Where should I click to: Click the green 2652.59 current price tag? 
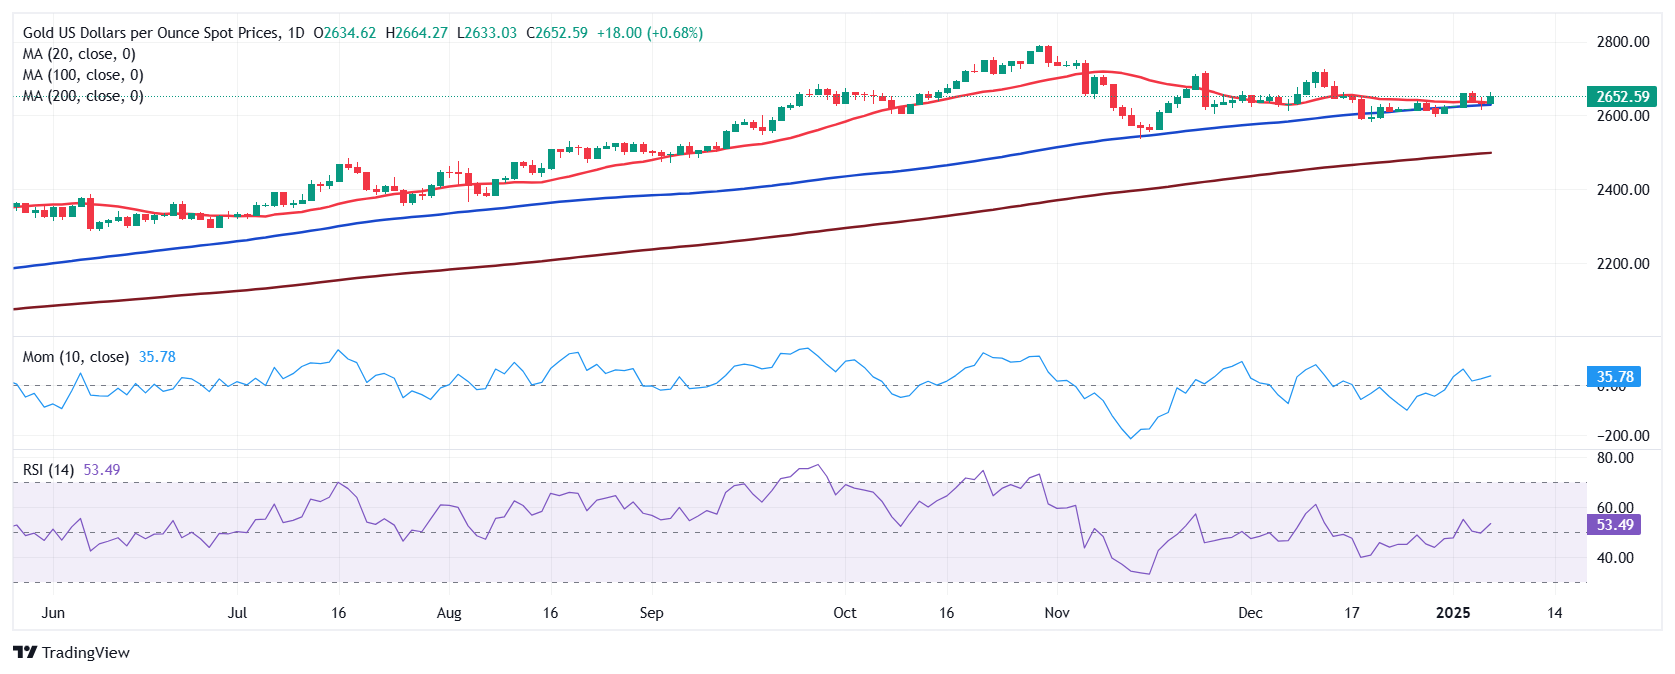coord(1622,97)
